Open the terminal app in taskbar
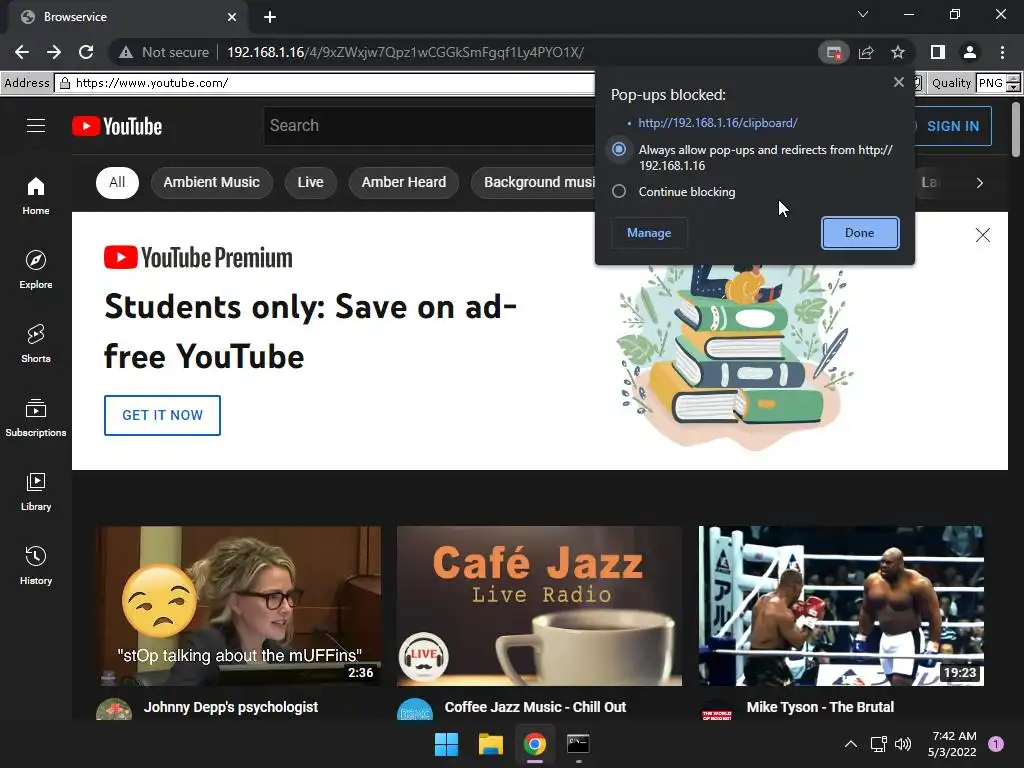Screen dimensions: 1024x768 [x=578, y=744]
